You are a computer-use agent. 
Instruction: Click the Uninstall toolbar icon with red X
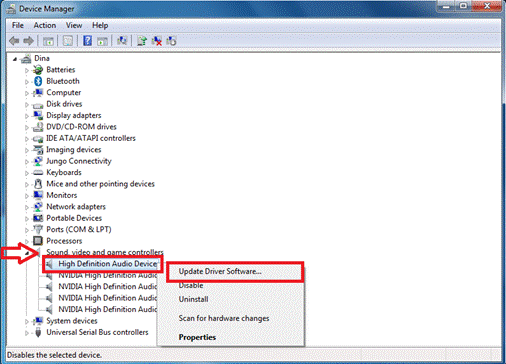(157, 41)
